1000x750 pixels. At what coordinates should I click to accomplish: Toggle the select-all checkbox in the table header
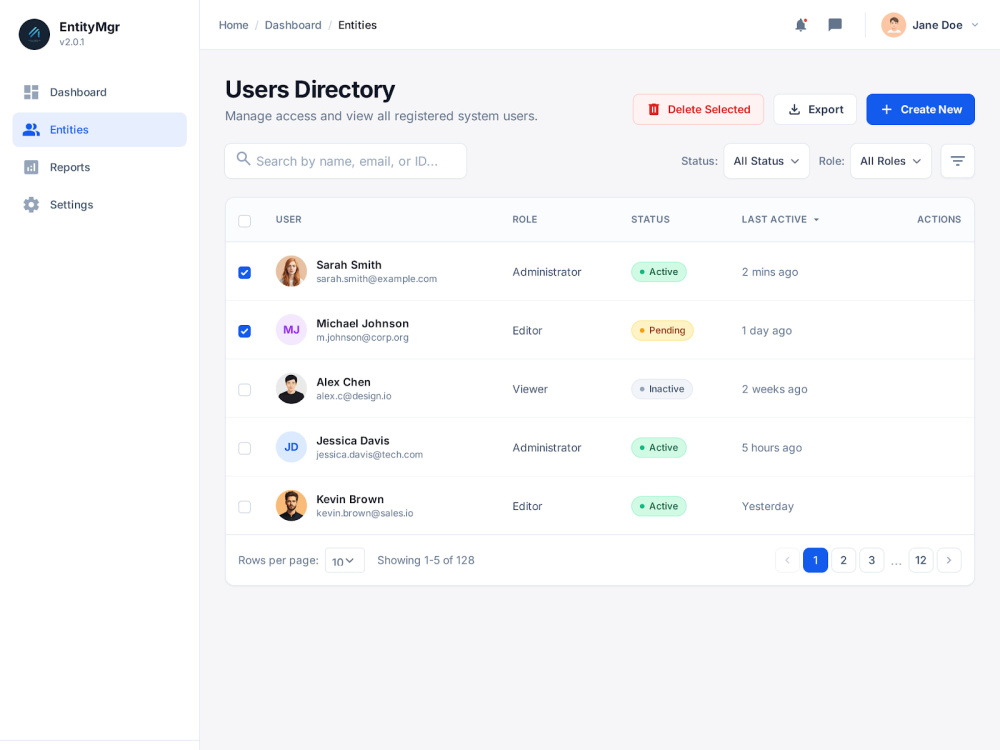245,221
